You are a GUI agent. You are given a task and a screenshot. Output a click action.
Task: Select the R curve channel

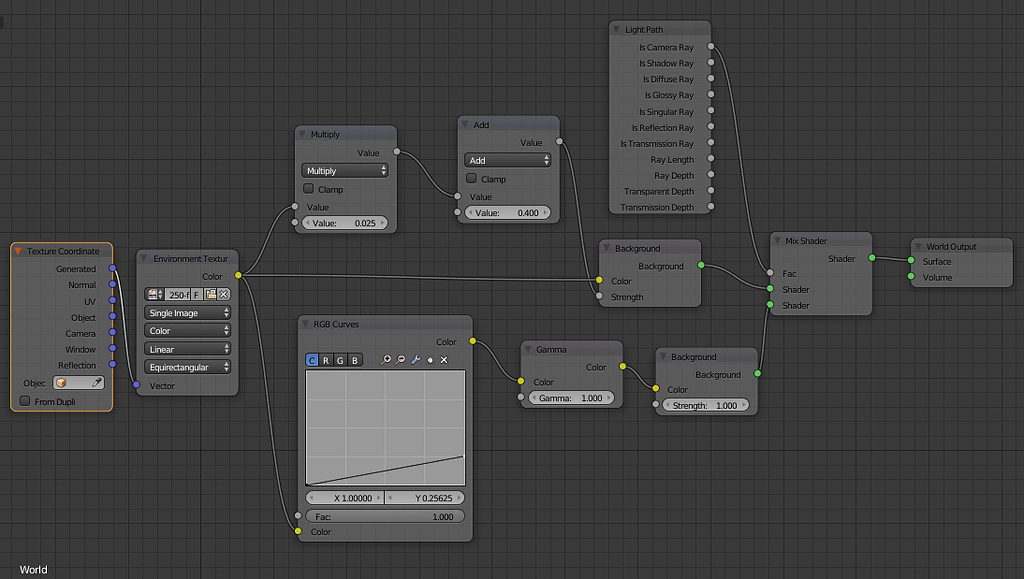pyautogui.click(x=326, y=360)
